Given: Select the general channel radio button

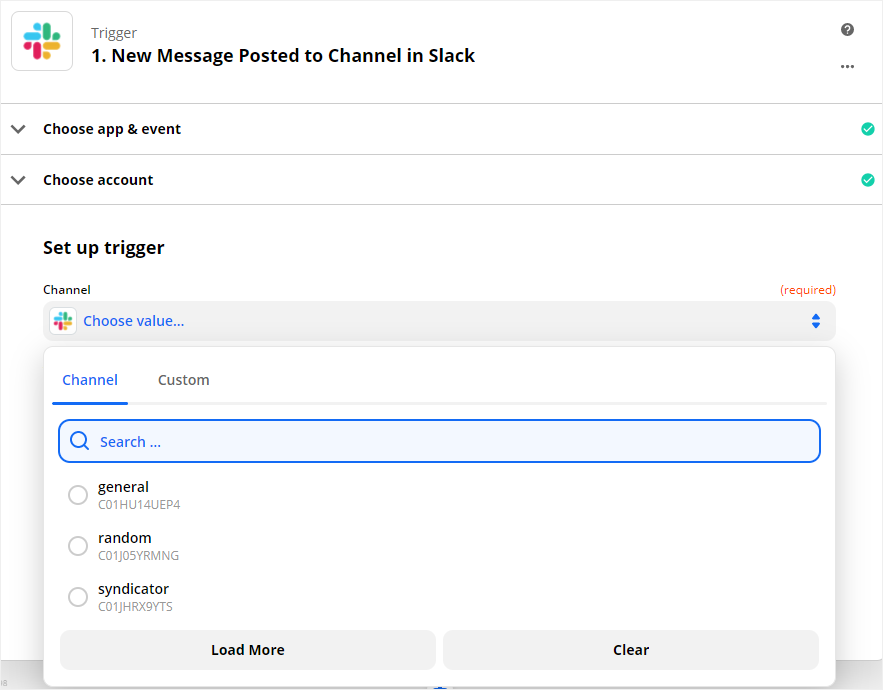Looking at the screenshot, I should (x=78, y=495).
